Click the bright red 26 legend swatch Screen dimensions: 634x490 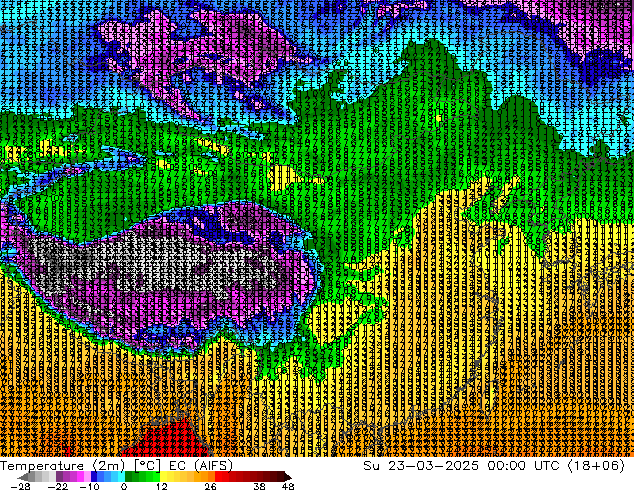pos(218,477)
